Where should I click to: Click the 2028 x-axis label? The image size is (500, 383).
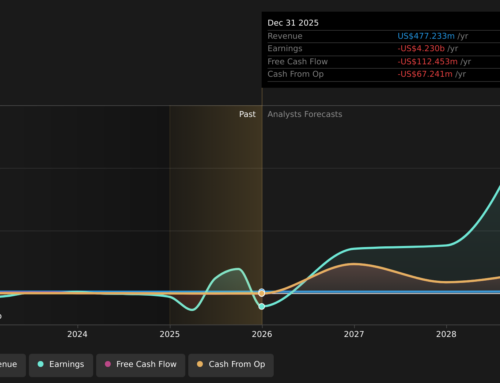coord(446,334)
